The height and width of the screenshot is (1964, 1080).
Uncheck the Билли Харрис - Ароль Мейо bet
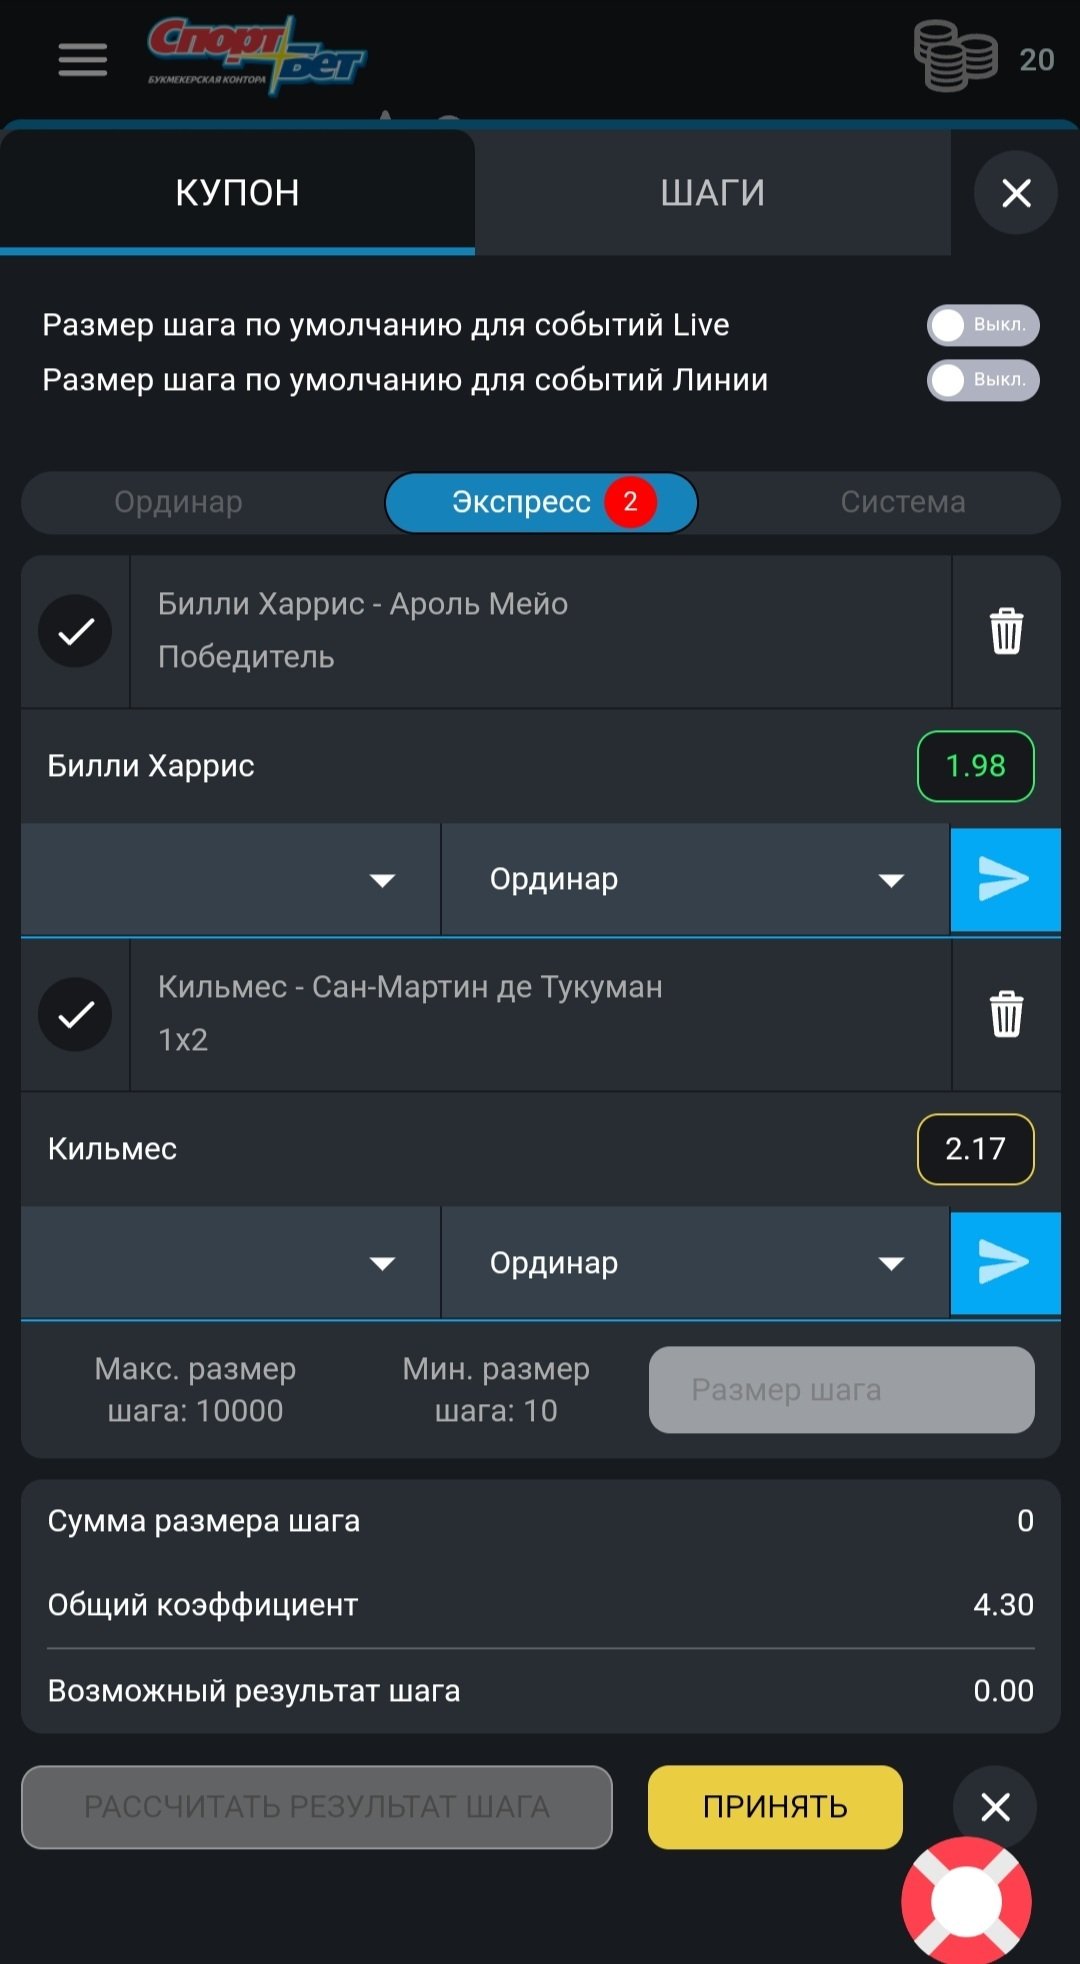pyautogui.click(x=75, y=631)
